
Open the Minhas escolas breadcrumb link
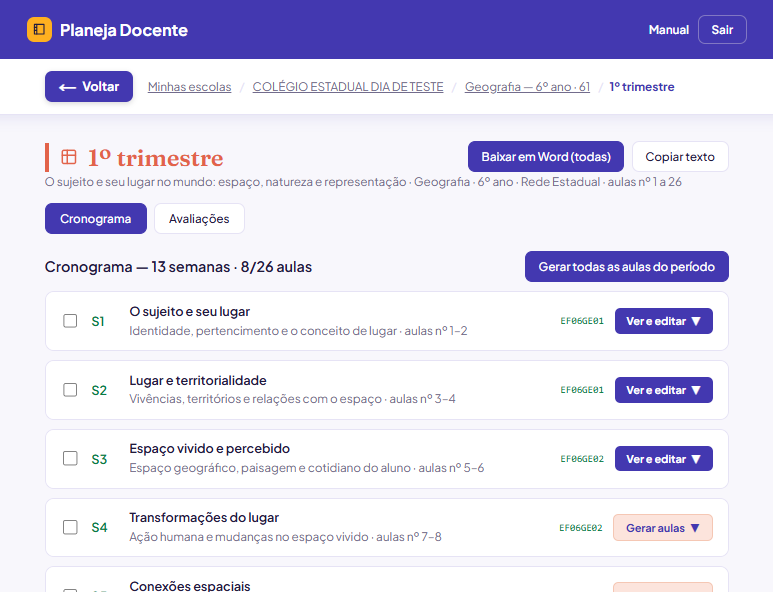point(189,87)
